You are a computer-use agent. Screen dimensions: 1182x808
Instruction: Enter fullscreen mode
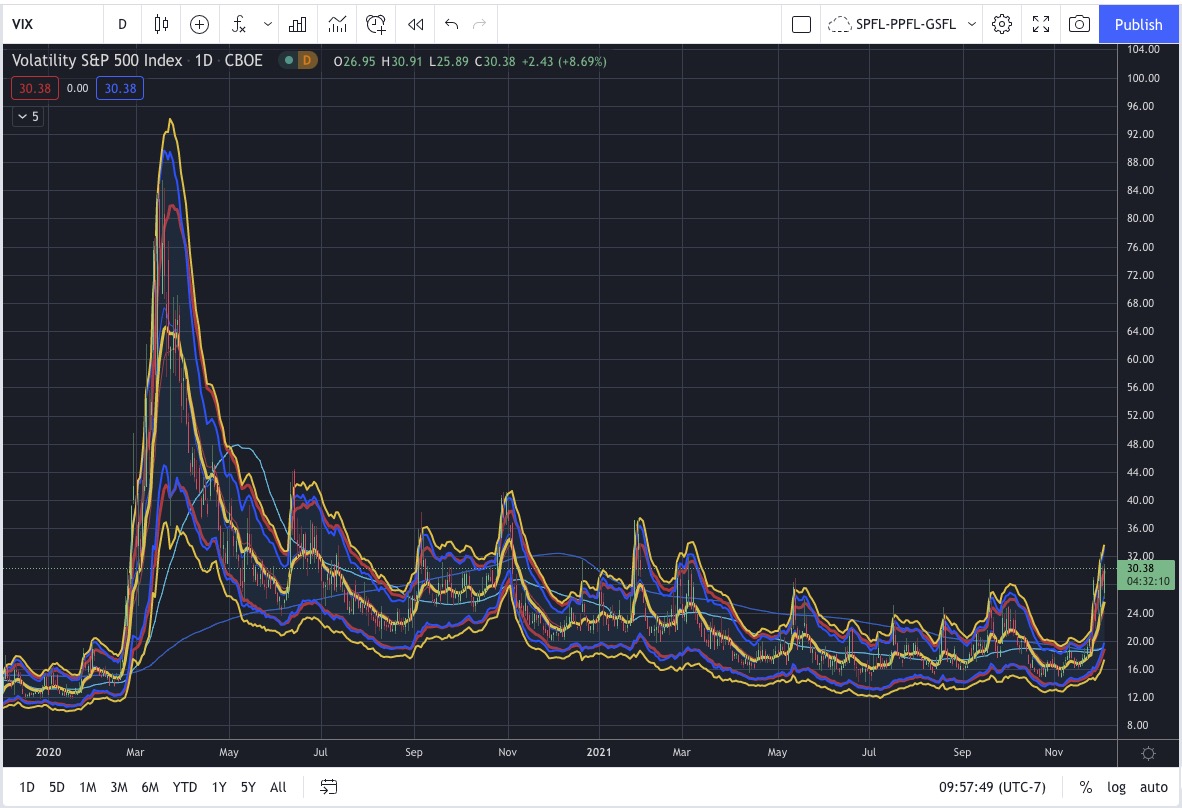pyautogui.click(x=1040, y=24)
